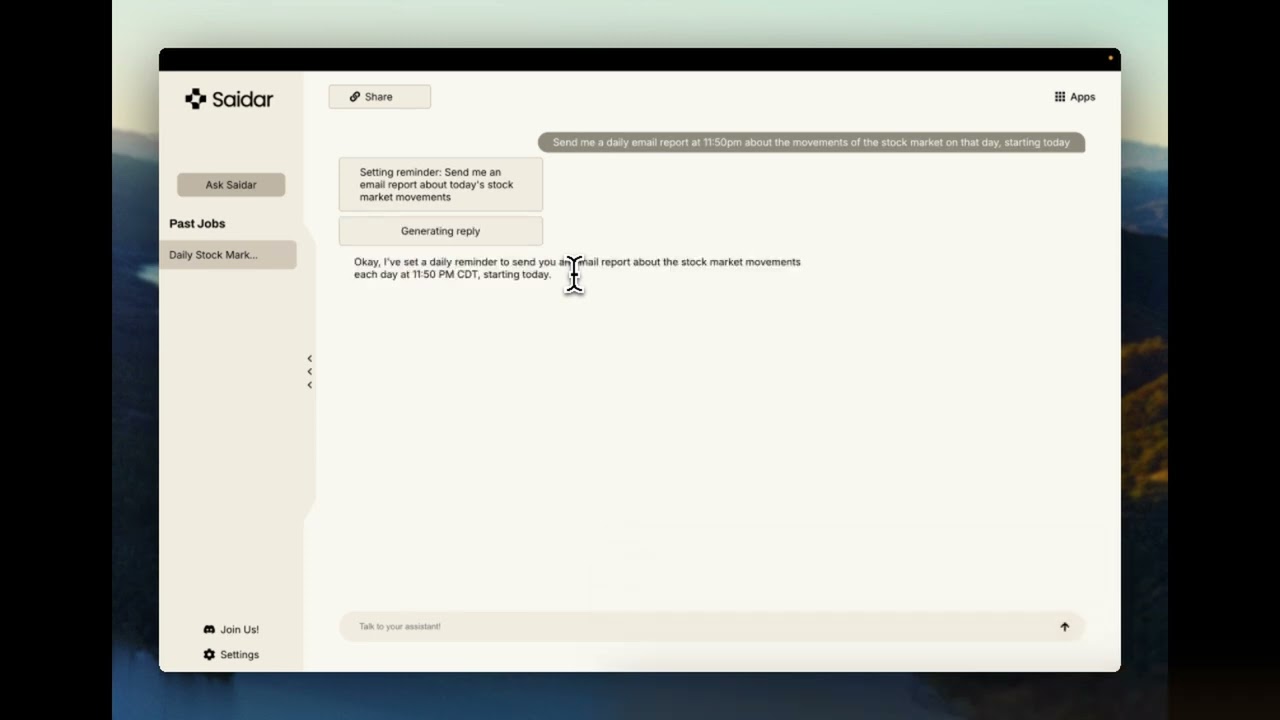Image resolution: width=1280 pixels, height=720 pixels.
Task: Click the Generating reply step card
Action: point(441,231)
